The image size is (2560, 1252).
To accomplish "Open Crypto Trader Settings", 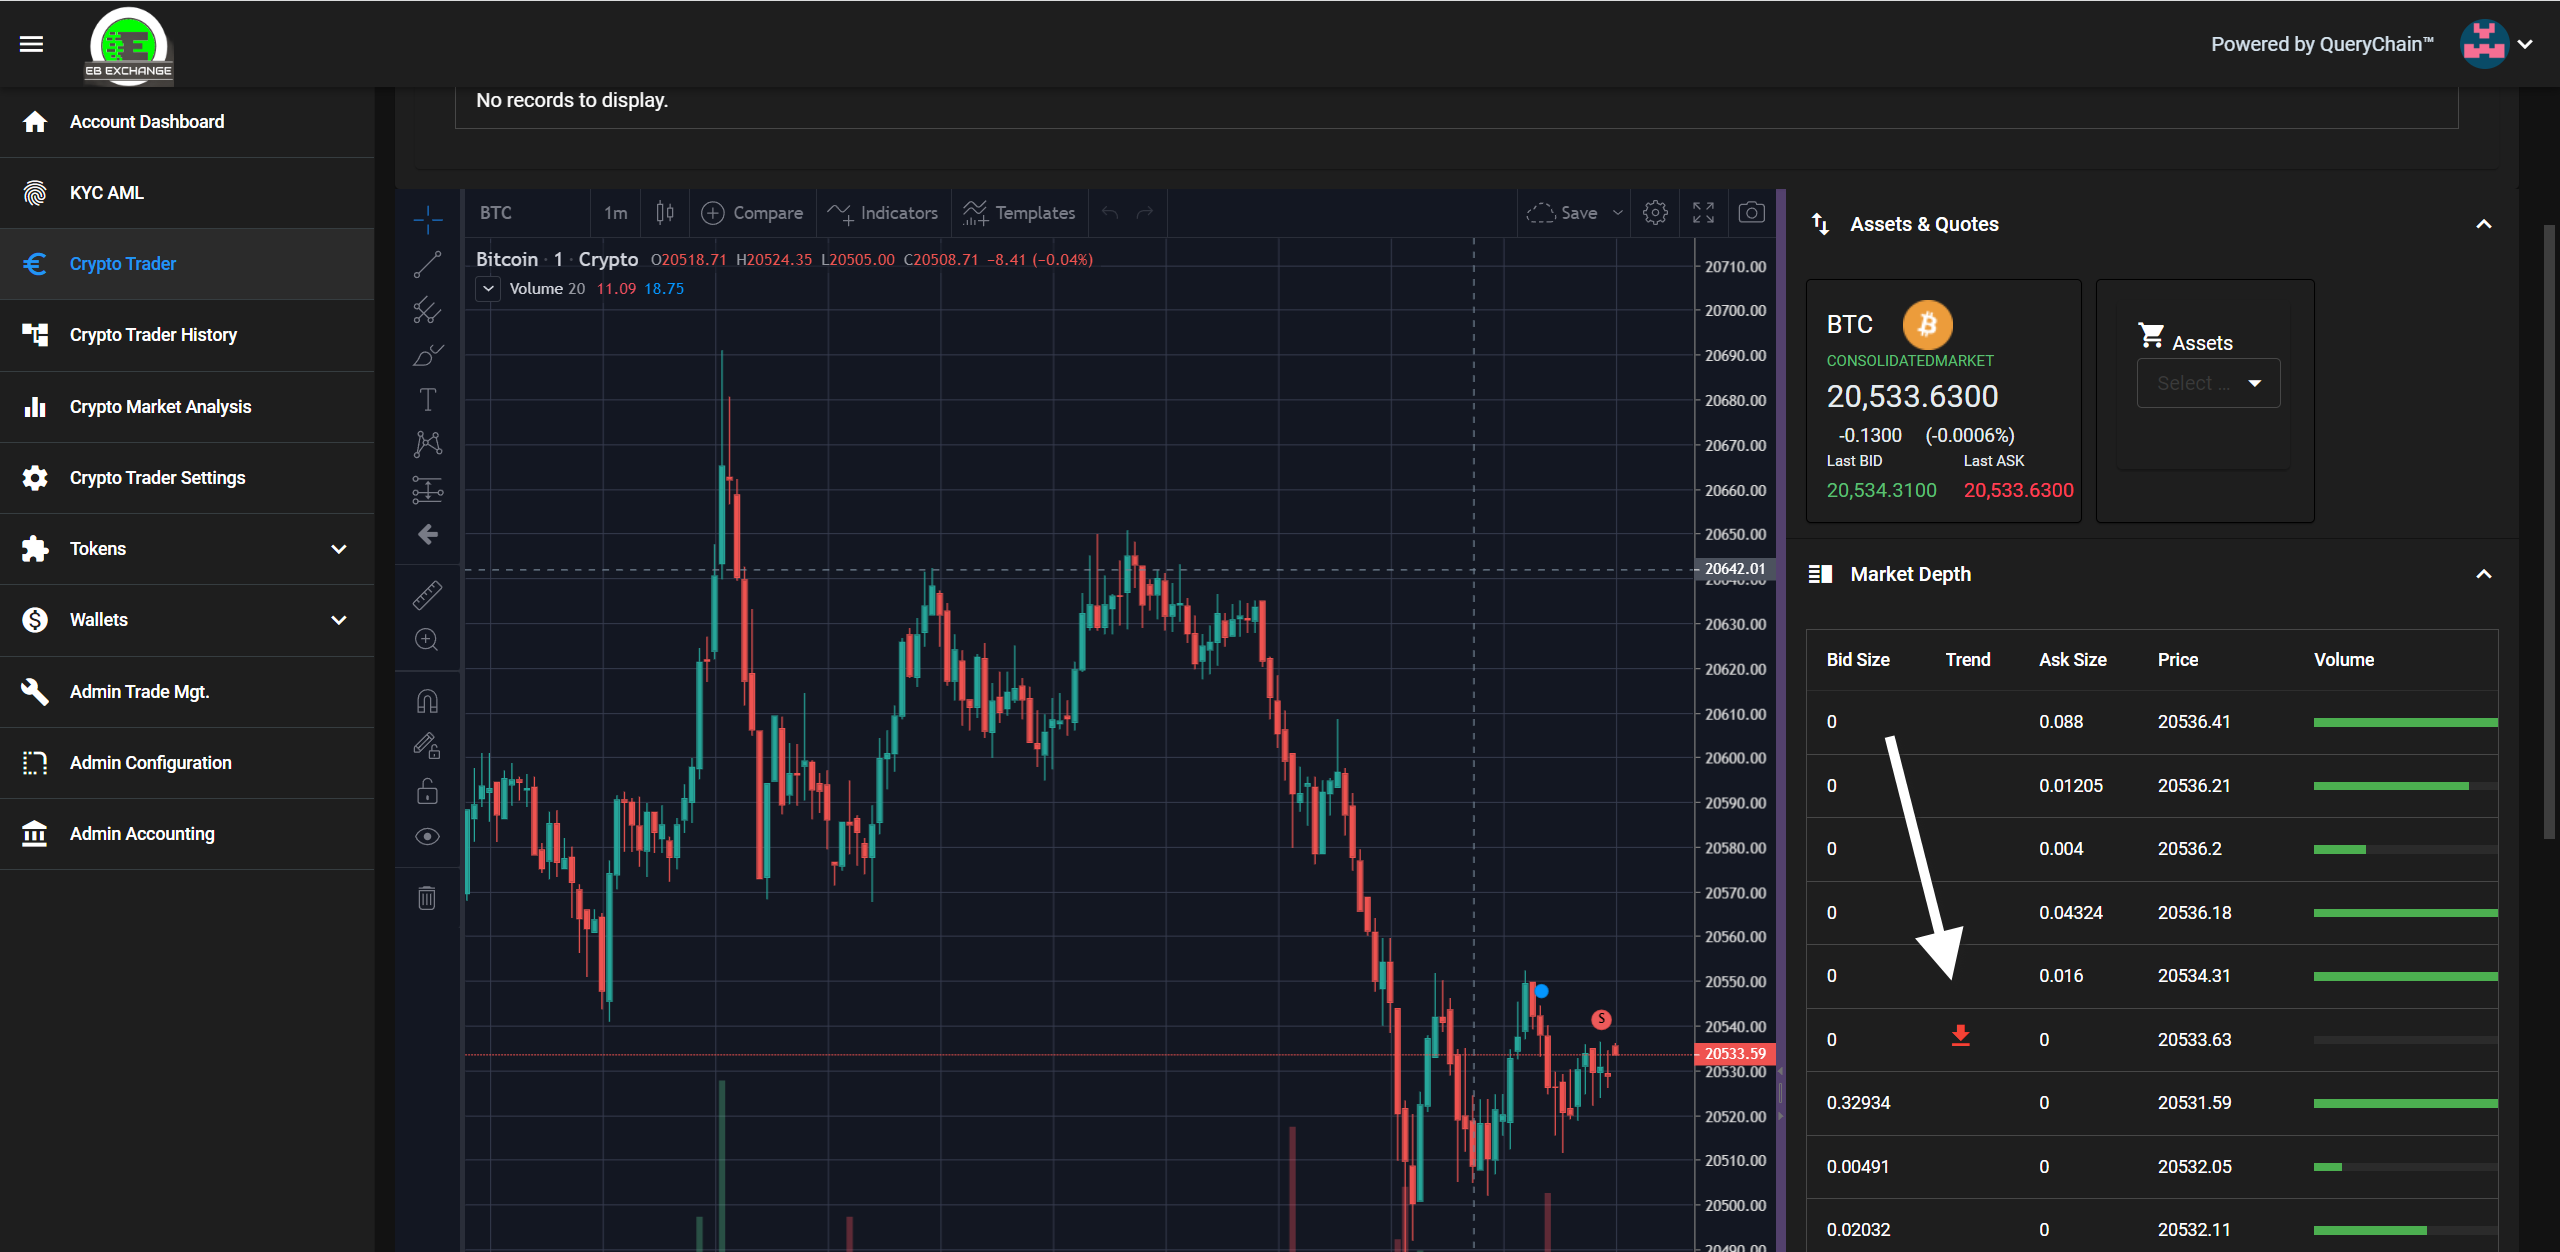I will coord(187,478).
